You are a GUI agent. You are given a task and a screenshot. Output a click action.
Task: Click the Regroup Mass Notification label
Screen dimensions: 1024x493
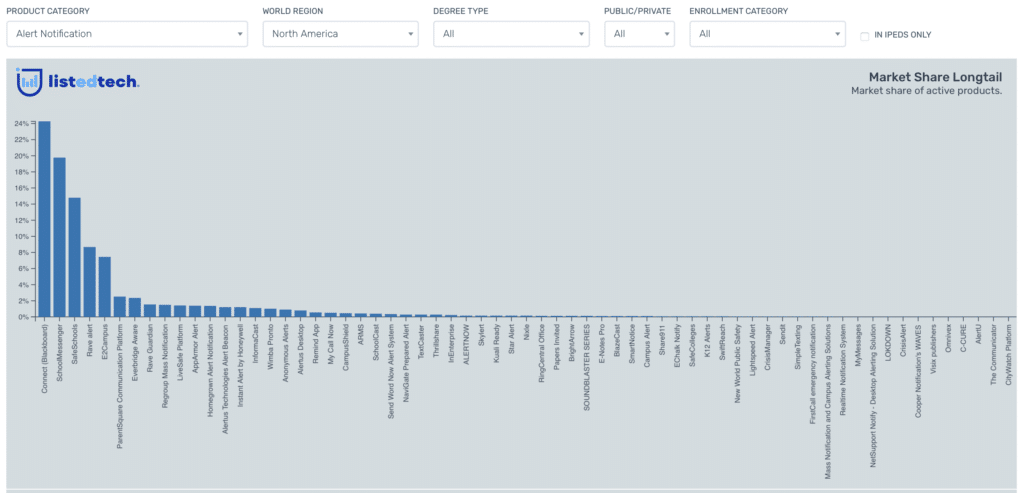[x=165, y=366]
